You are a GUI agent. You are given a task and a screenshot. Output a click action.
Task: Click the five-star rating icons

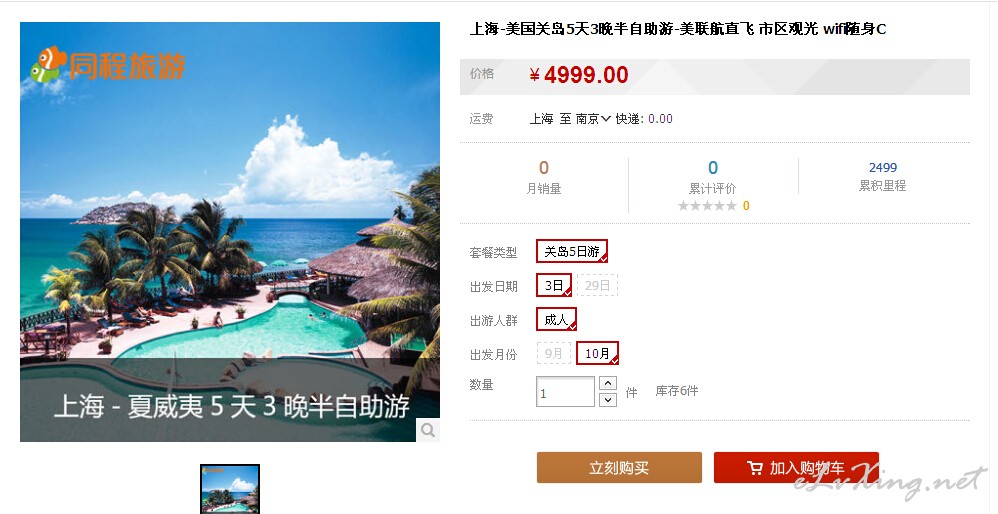tap(707, 205)
